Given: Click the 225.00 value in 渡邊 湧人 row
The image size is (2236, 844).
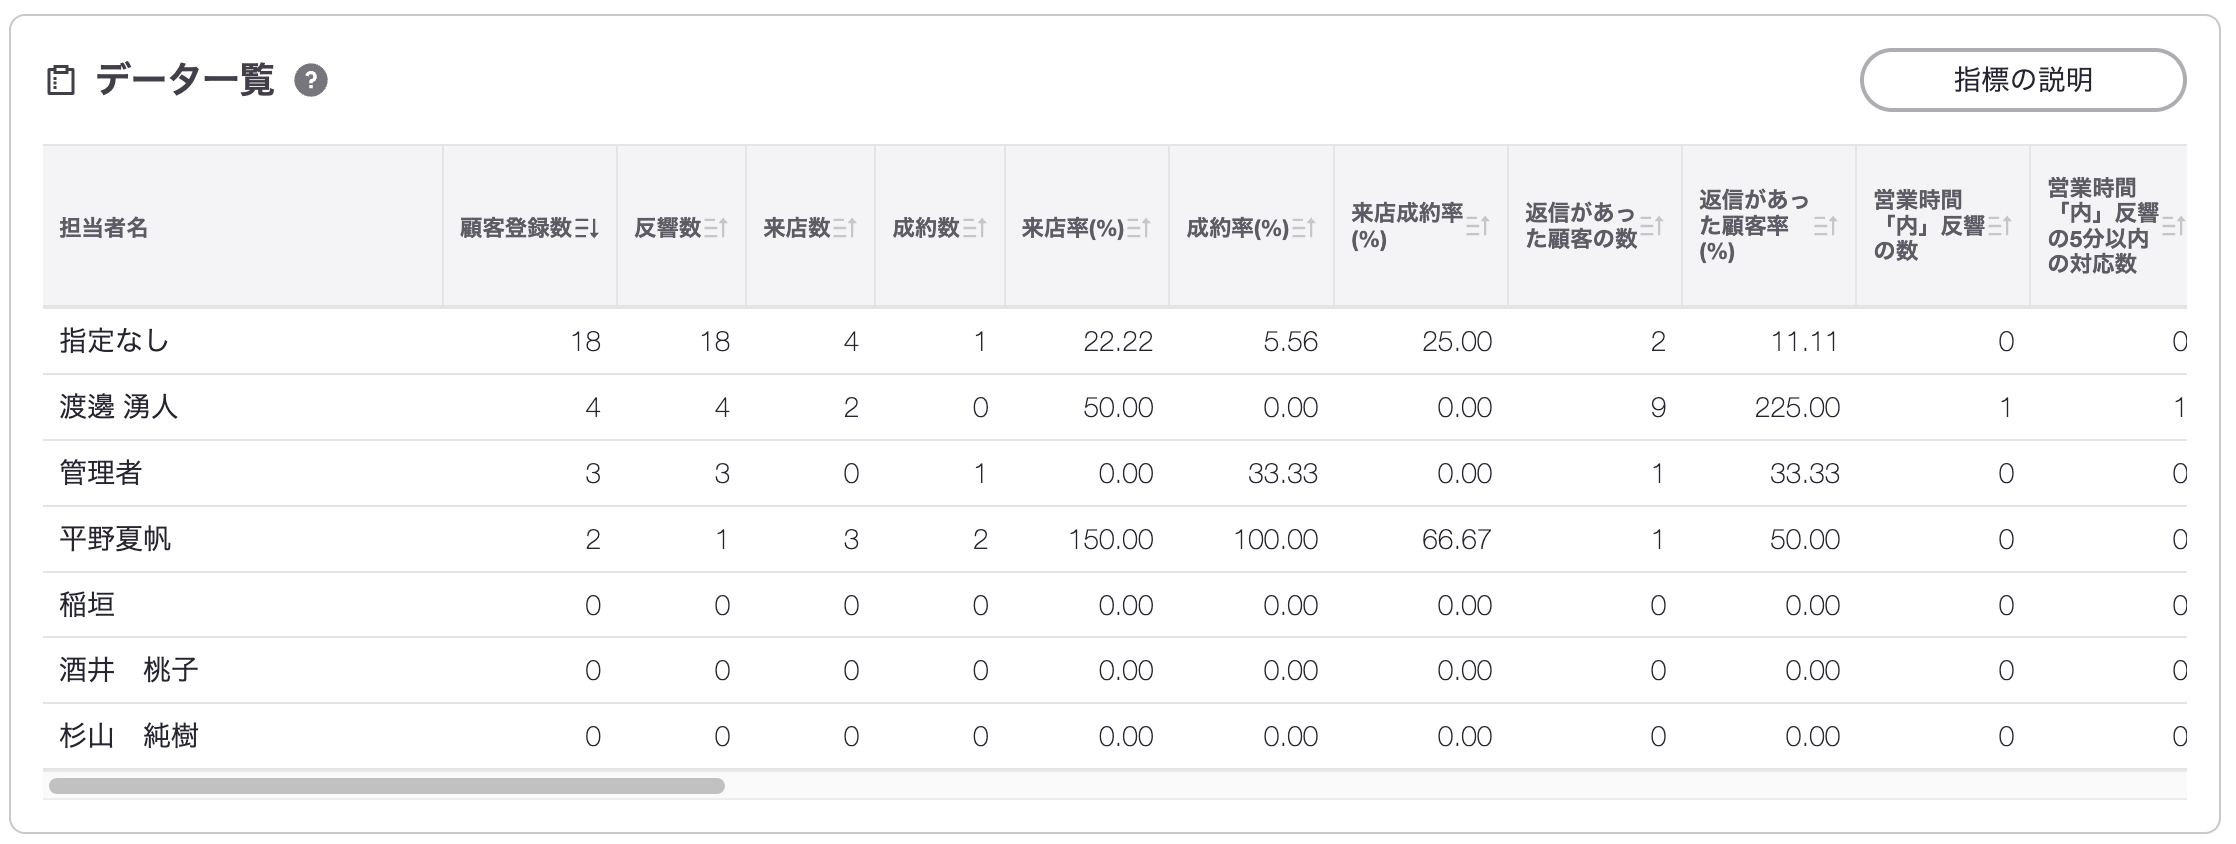Looking at the screenshot, I should pyautogui.click(x=1797, y=408).
